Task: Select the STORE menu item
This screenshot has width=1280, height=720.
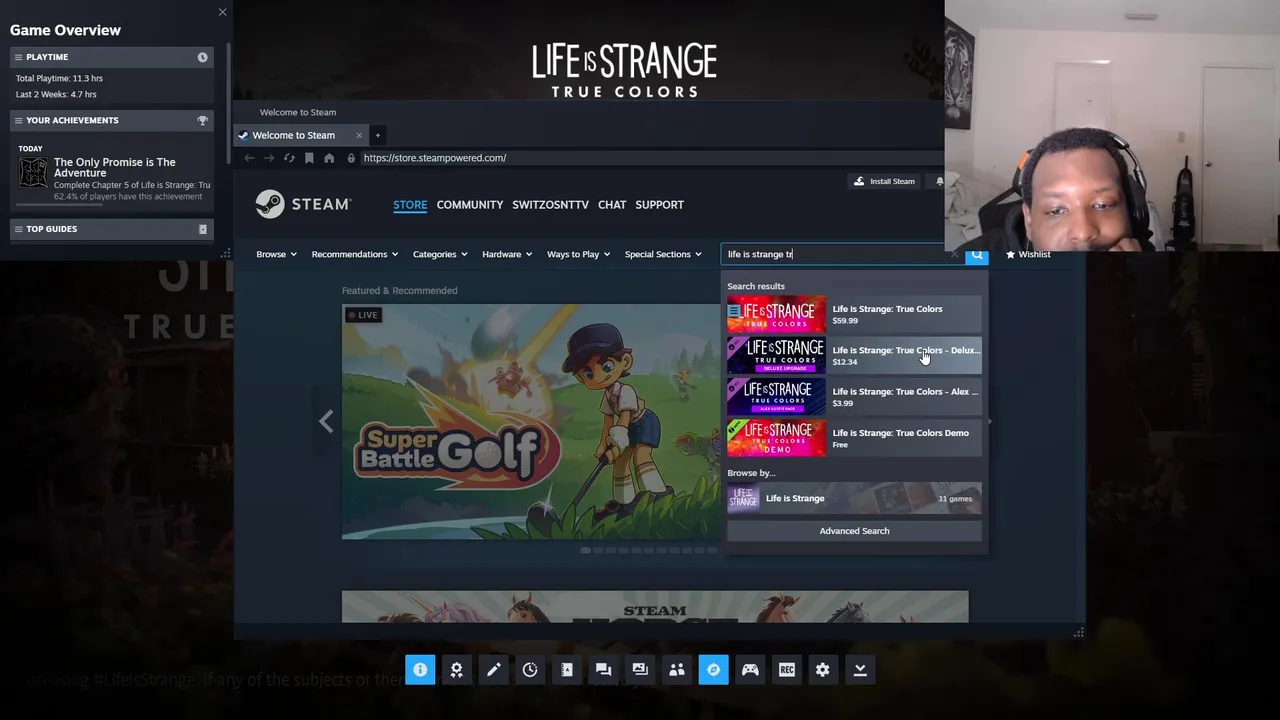Action: tap(410, 205)
